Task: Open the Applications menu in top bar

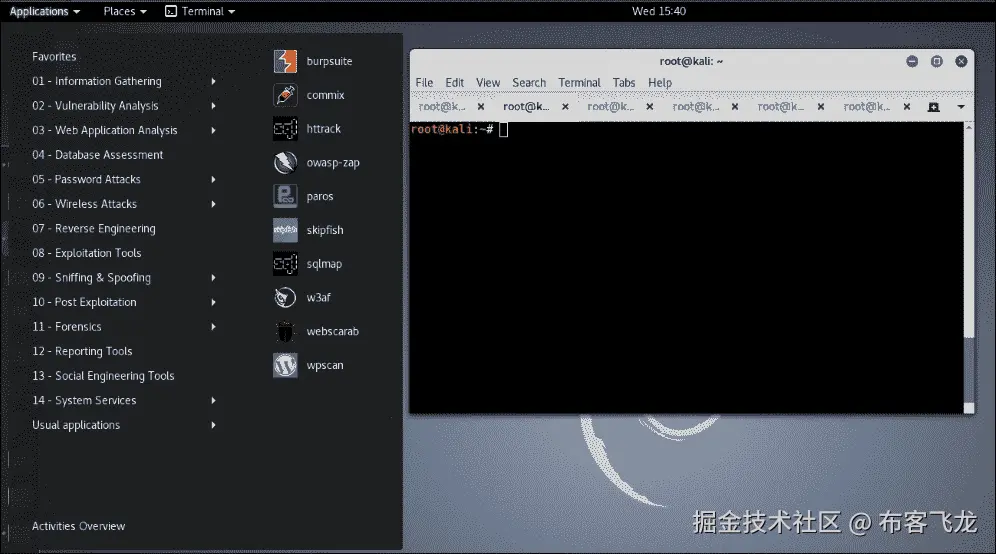Action: pyautogui.click(x=44, y=11)
